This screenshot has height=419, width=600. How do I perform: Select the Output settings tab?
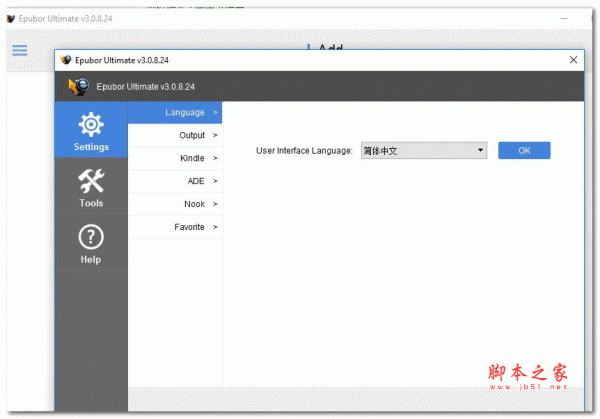(x=175, y=135)
